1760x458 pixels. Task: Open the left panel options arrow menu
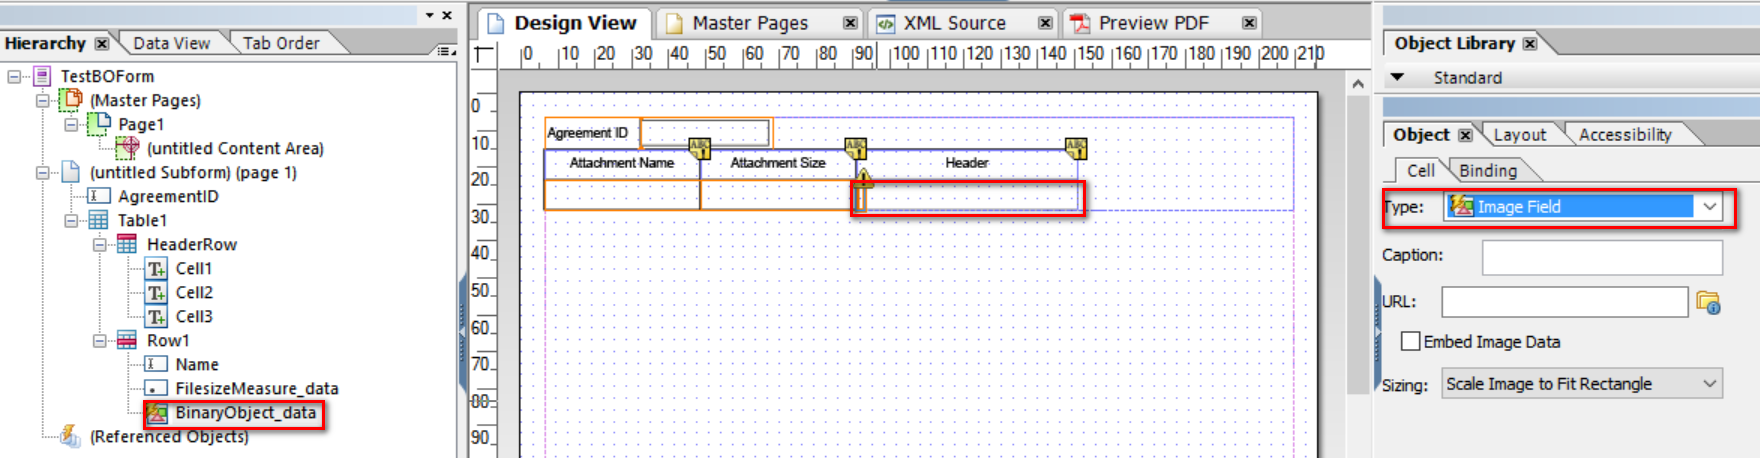tap(429, 15)
